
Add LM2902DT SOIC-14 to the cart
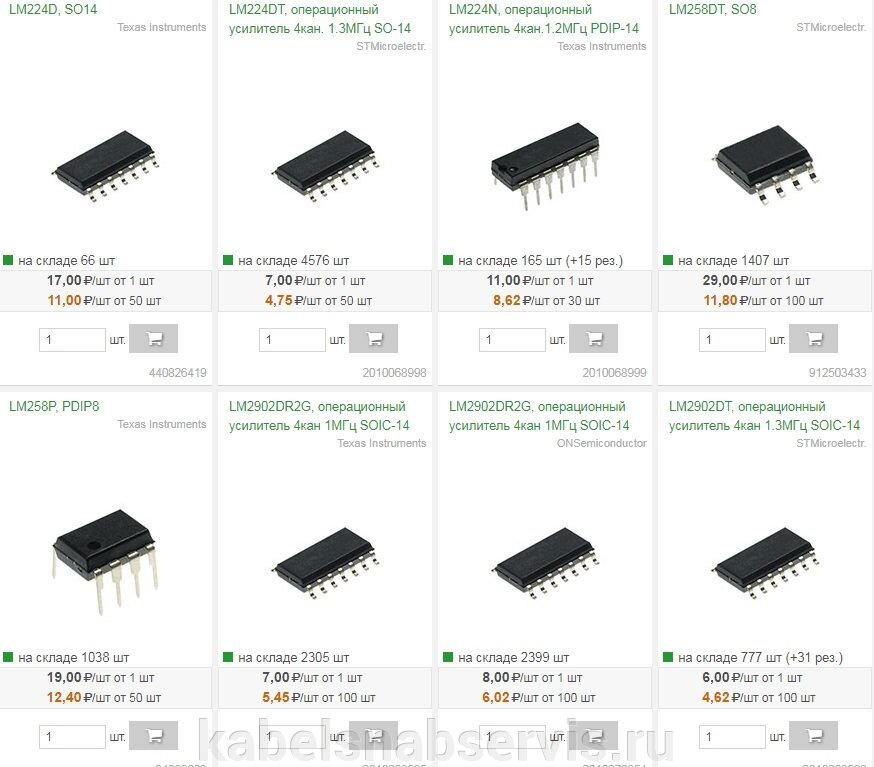click(x=813, y=736)
